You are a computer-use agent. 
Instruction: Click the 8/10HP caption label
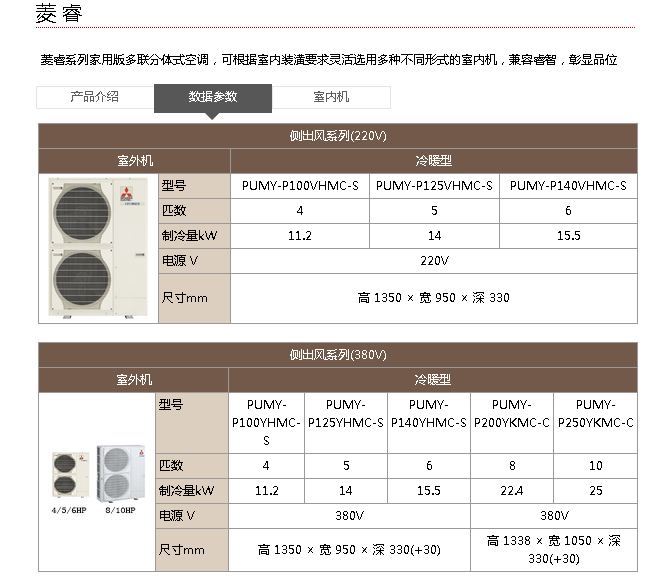[x=121, y=510]
